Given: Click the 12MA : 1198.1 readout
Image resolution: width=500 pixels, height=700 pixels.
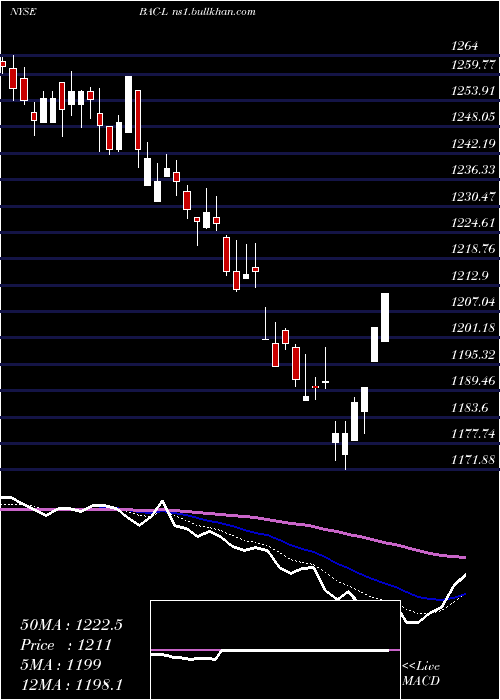Looking at the screenshot, I should (71, 684).
